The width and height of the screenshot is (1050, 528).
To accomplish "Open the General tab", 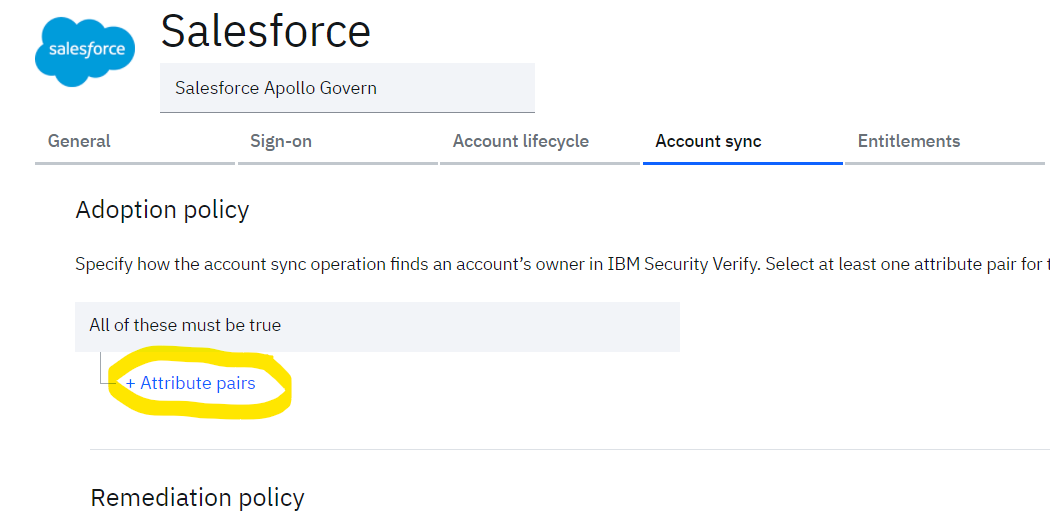I will tap(79, 141).
